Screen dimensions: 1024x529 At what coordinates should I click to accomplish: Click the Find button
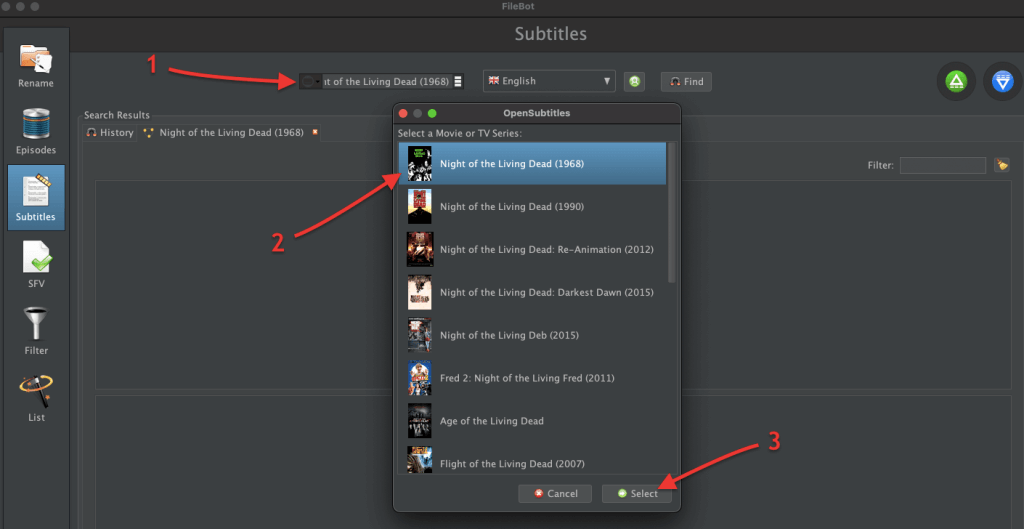coord(686,82)
